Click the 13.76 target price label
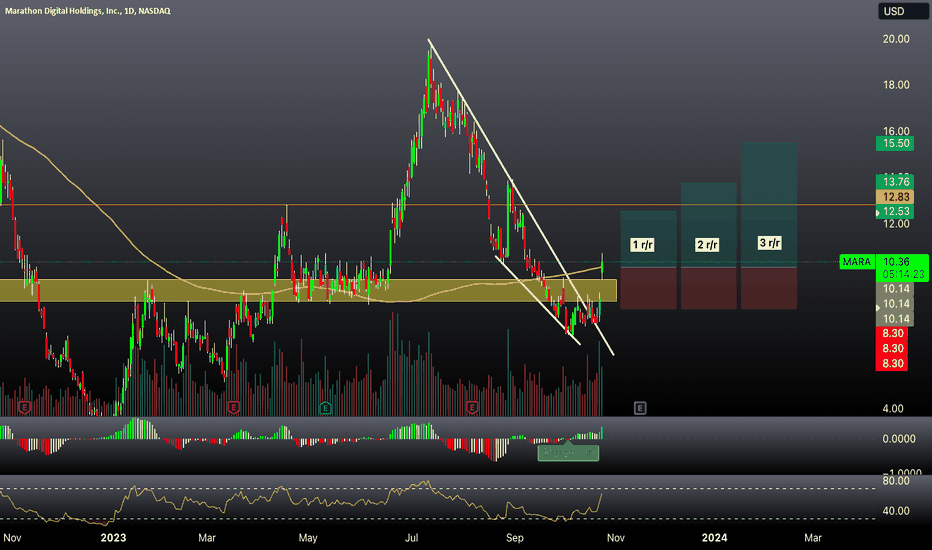Screen dimensions: 932x550 pos(895,182)
